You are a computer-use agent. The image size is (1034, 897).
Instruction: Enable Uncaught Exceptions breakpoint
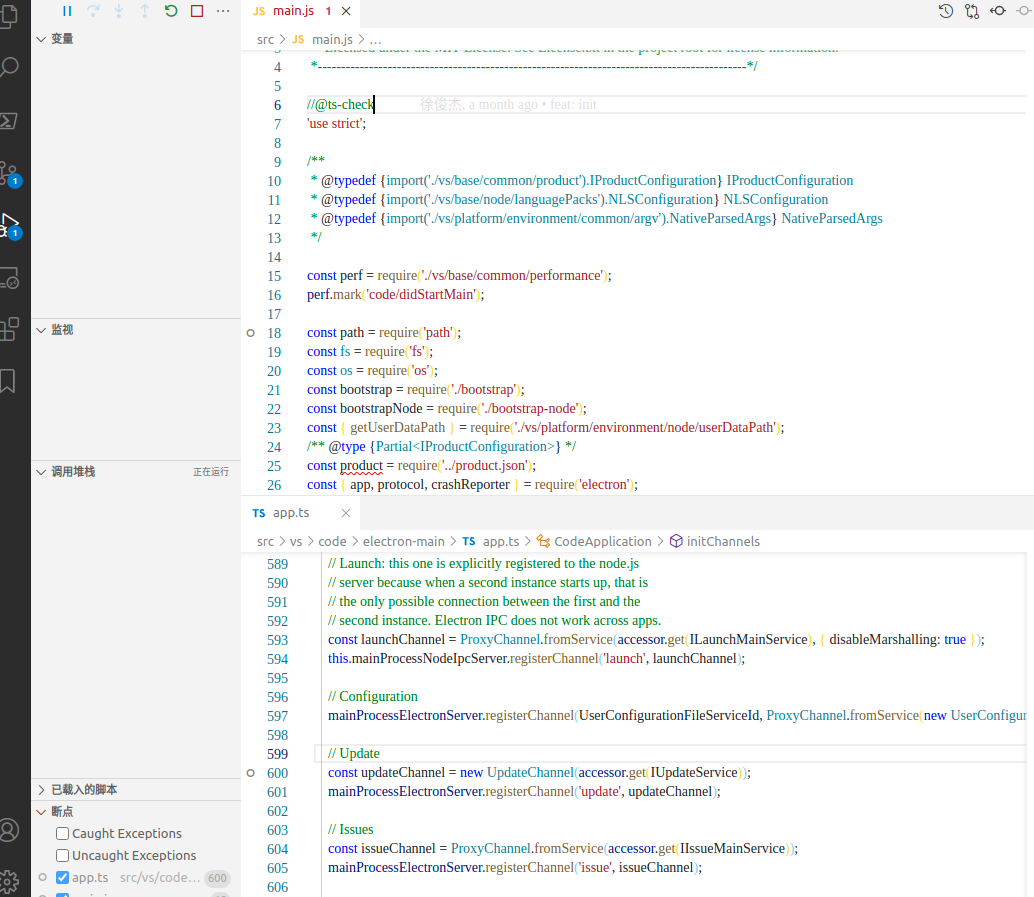(63, 855)
